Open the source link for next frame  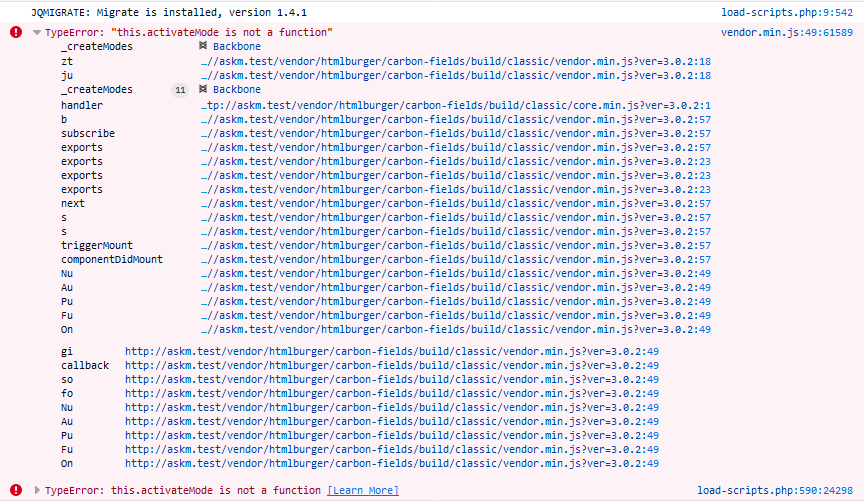tap(456, 203)
